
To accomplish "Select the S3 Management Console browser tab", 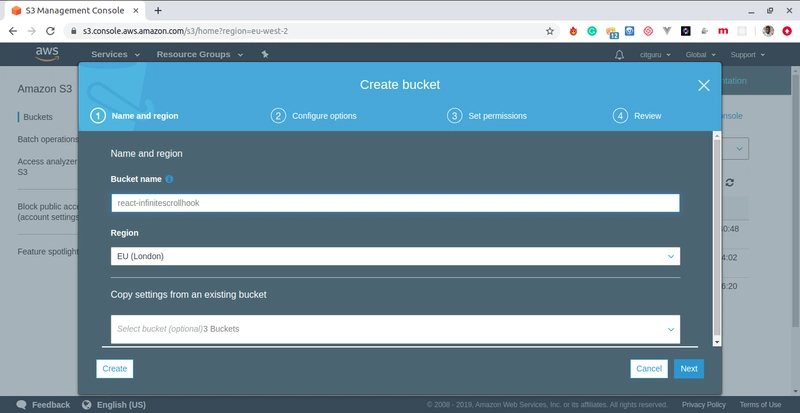I will (x=74, y=10).
